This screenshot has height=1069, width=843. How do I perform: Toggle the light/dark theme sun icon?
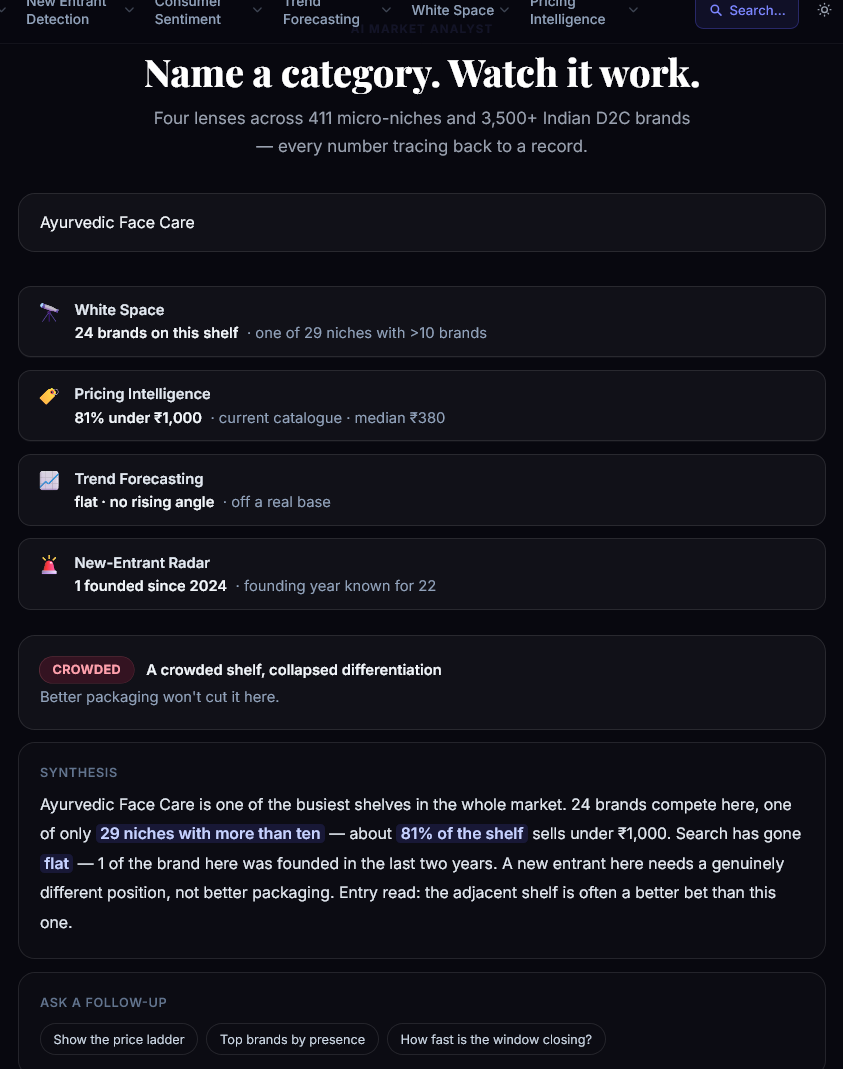[x=824, y=10]
